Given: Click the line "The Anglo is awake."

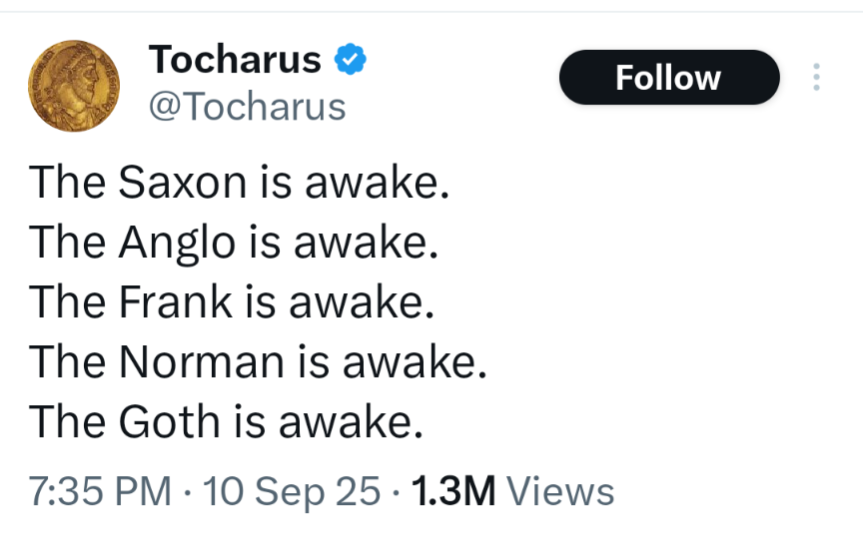Looking at the screenshot, I should point(233,242).
